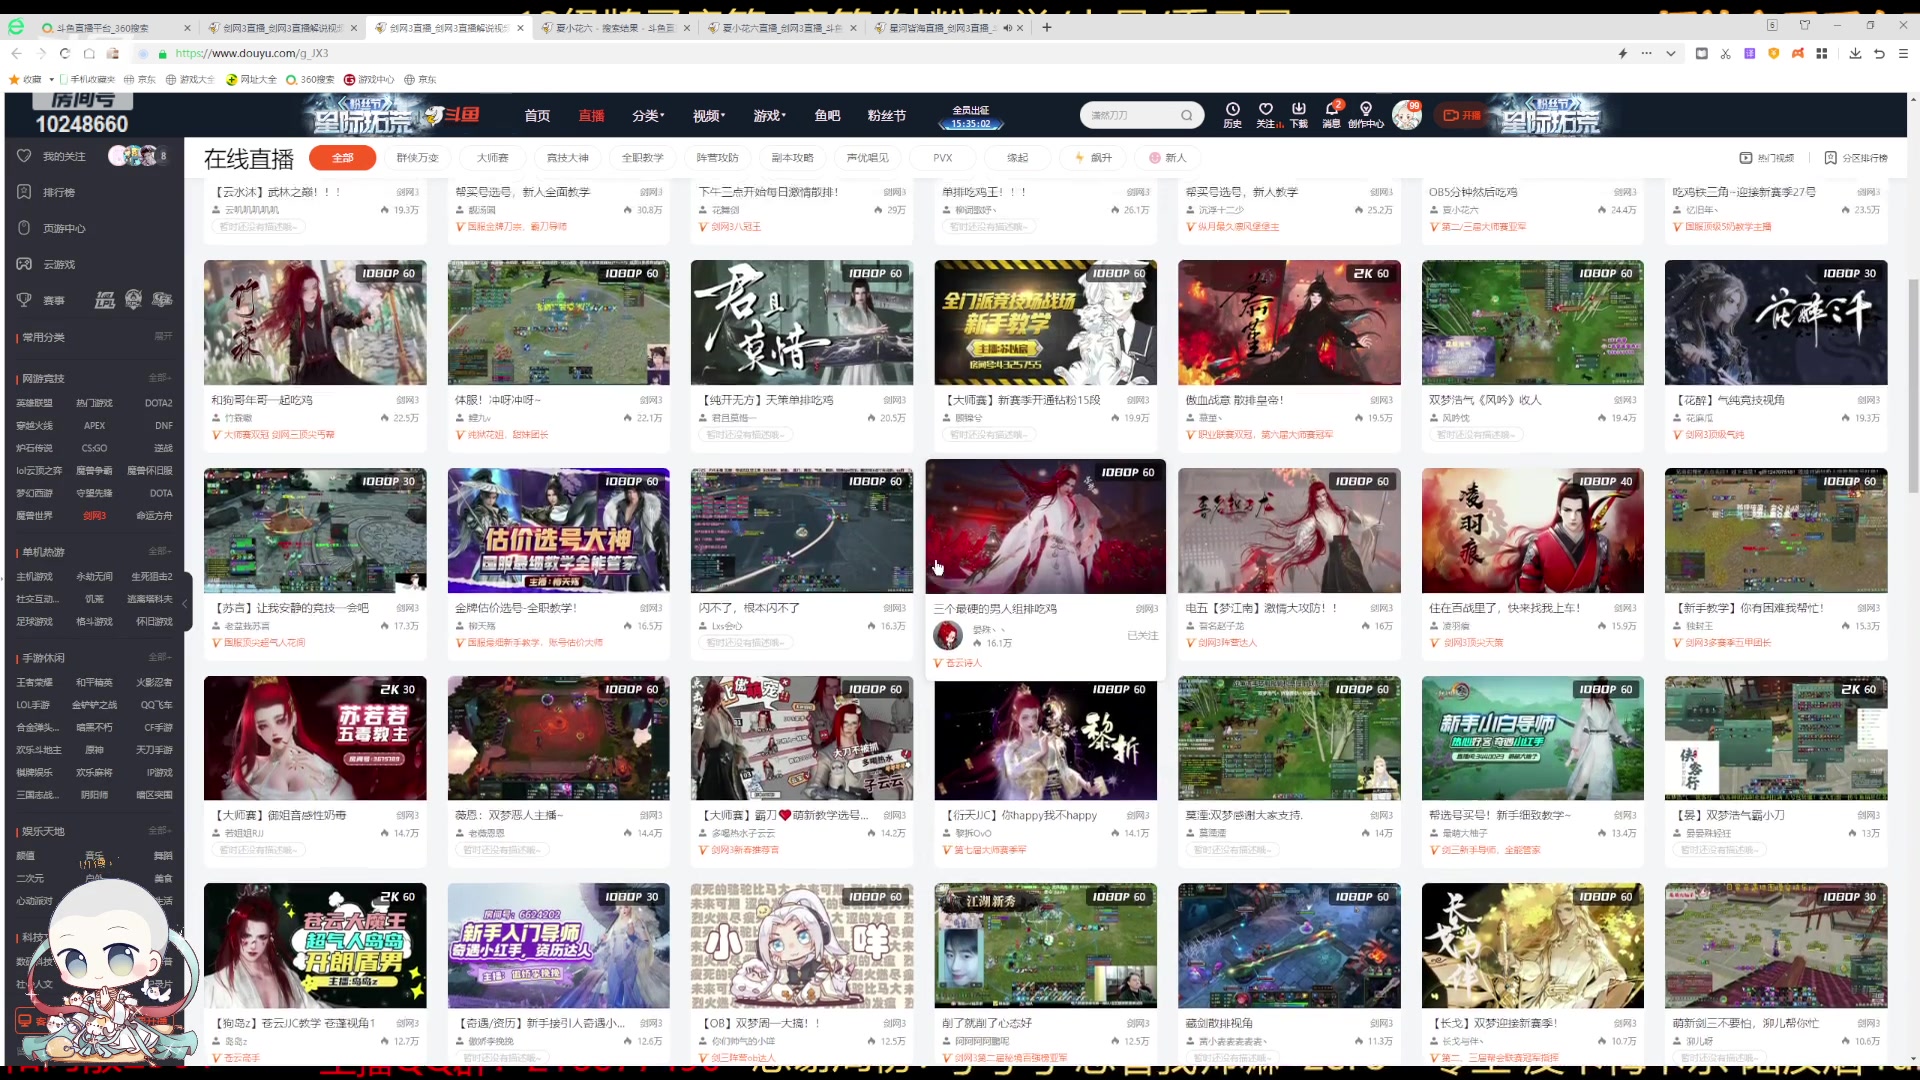Click the 下载 download icon in header
The height and width of the screenshot is (1080, 1920).
coord(1299,109)
